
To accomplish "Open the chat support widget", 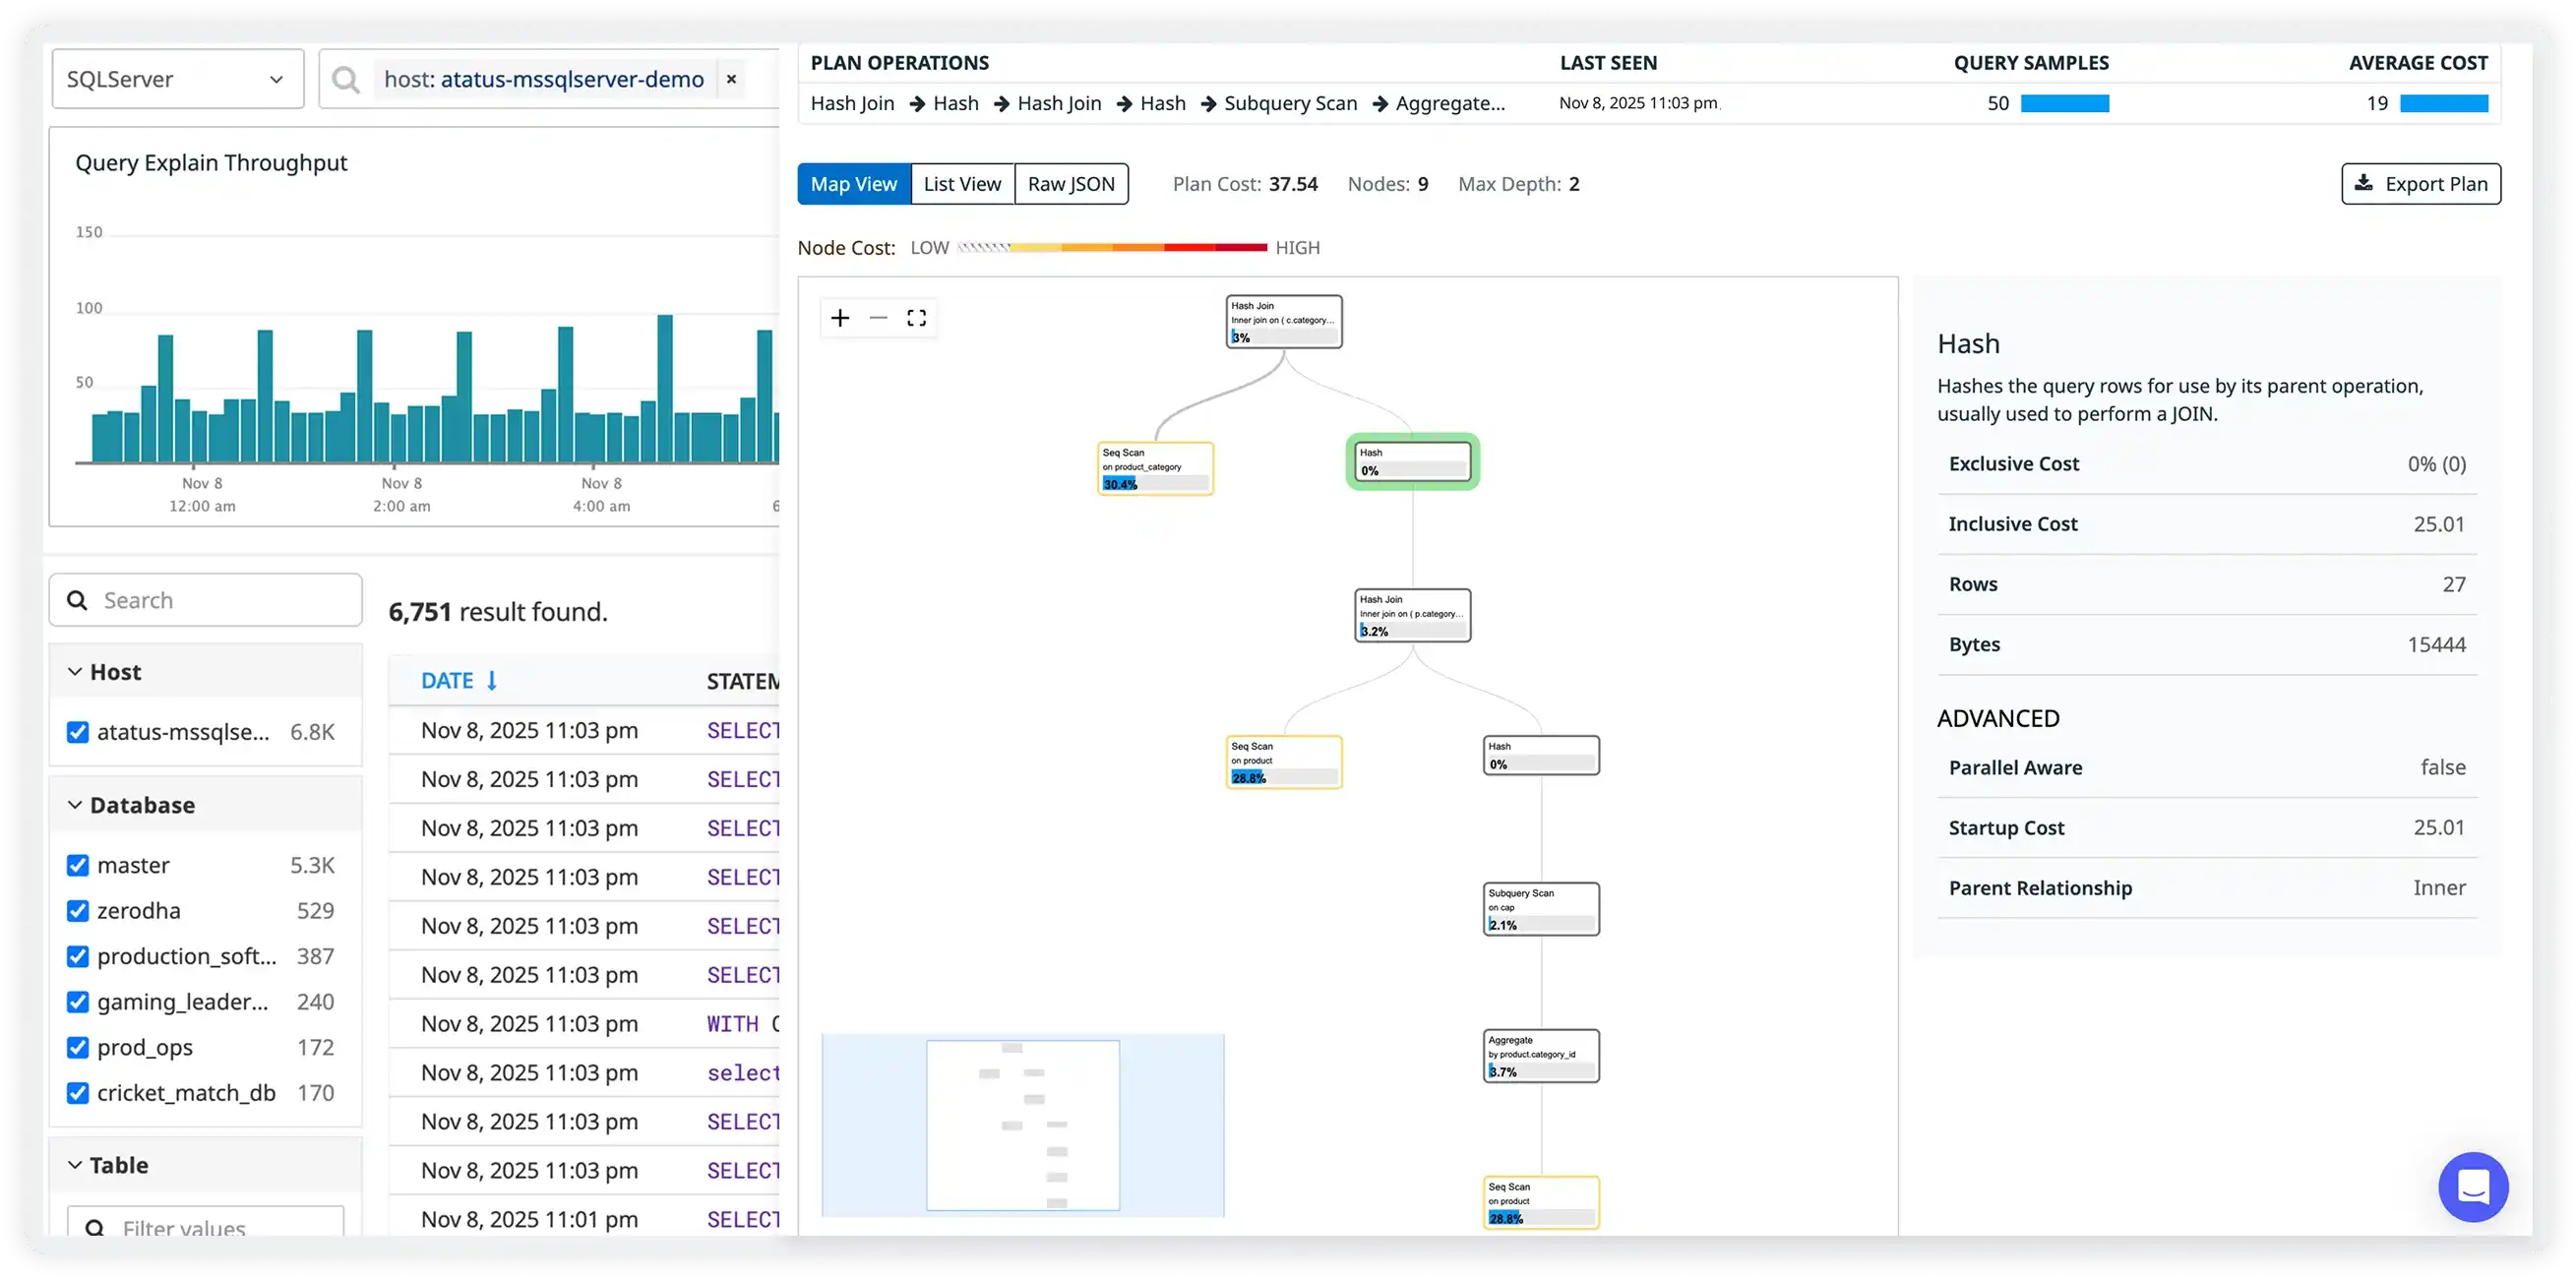I will (x=2473, y=1187).
